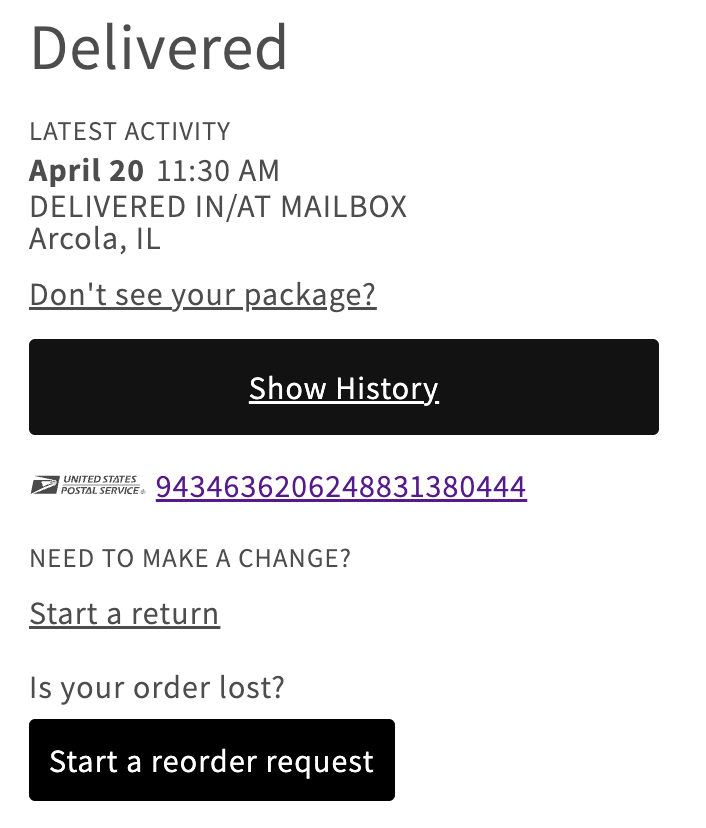The height and width of the screenshot is (828, 706).
Task: Select the LATEST ACTIVITY label
Action: click(x=130, y=131)
